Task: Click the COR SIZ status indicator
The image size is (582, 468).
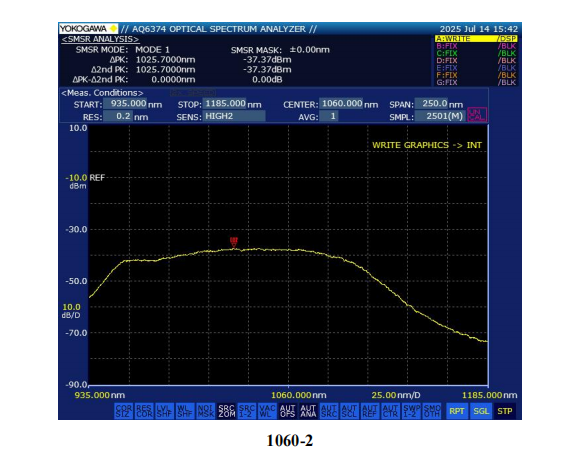Action: [124, 411]
